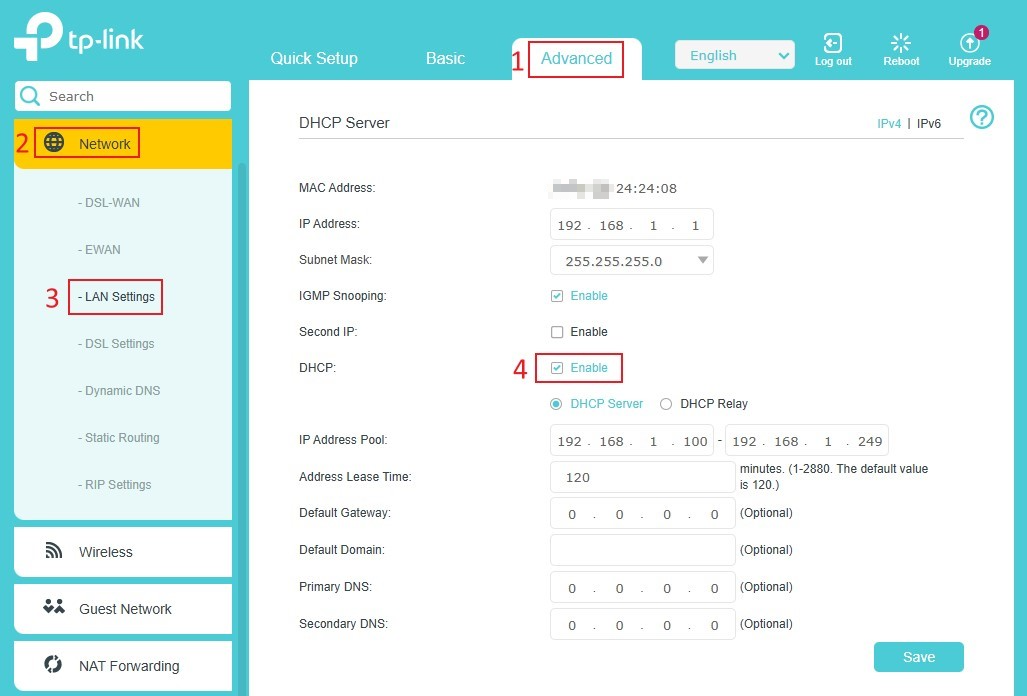Expand the tp-link logo home link
The width and height of the screenshot is (1027, 696).
click(x=78, y=38)
